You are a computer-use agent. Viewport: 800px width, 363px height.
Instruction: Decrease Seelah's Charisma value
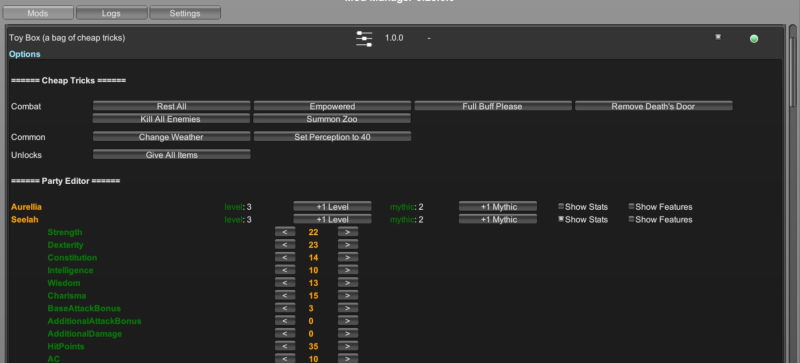coord(285,296)
